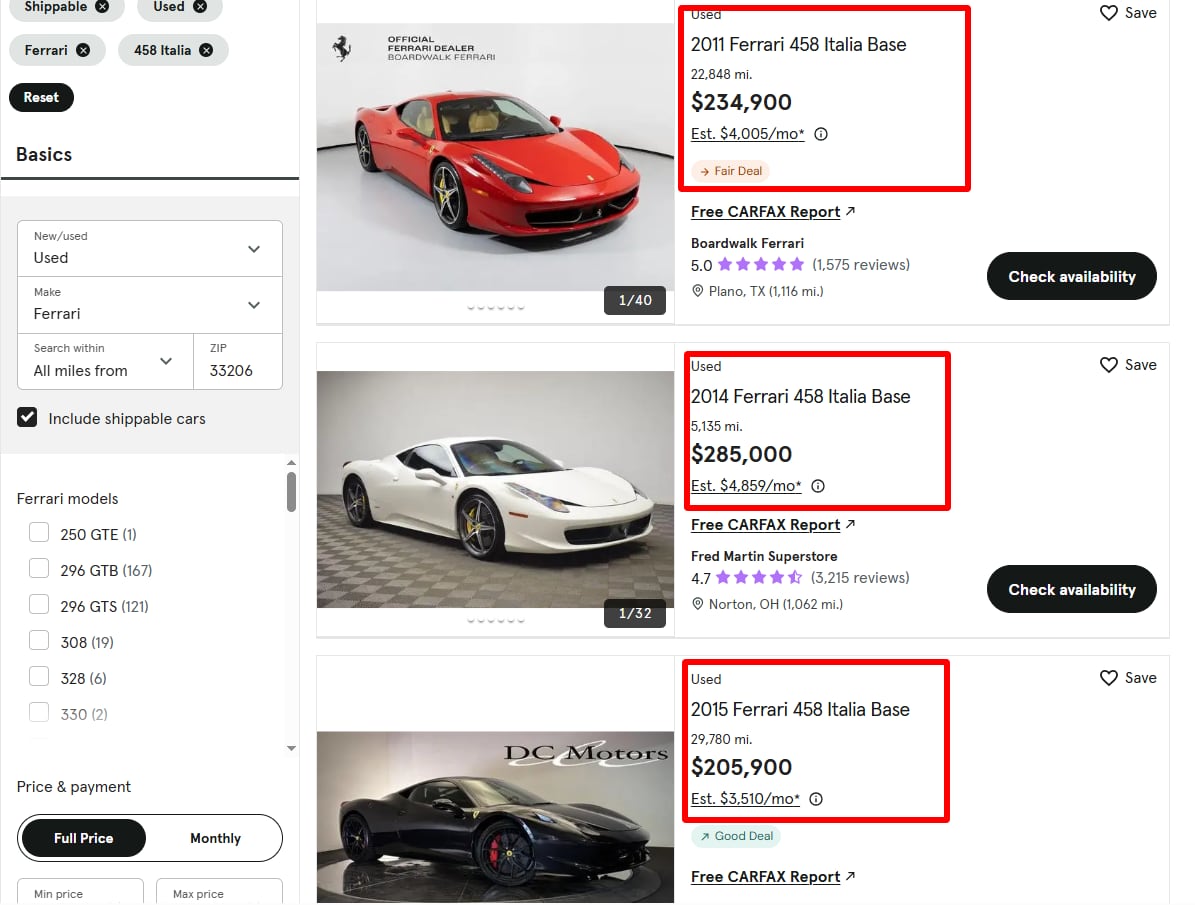Click the ZIP code input field

click(238, 370)
